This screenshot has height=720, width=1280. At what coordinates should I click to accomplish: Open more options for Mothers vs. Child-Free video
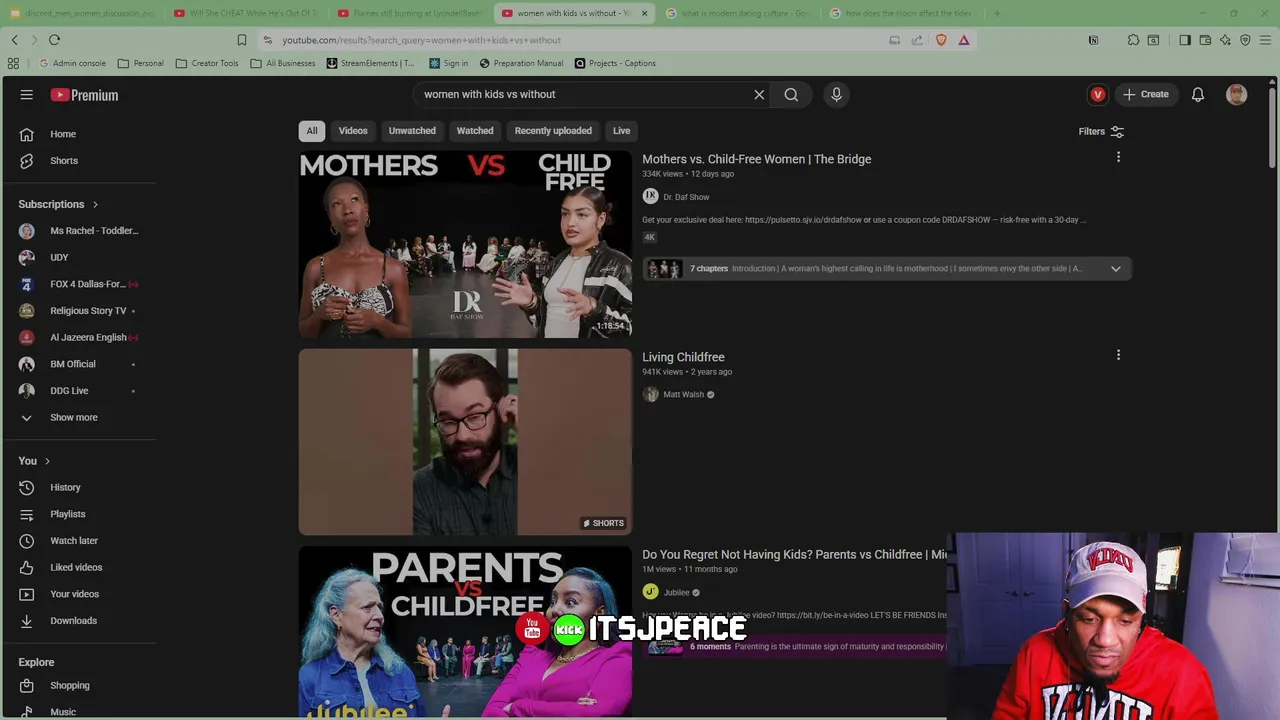(1118, 157)
